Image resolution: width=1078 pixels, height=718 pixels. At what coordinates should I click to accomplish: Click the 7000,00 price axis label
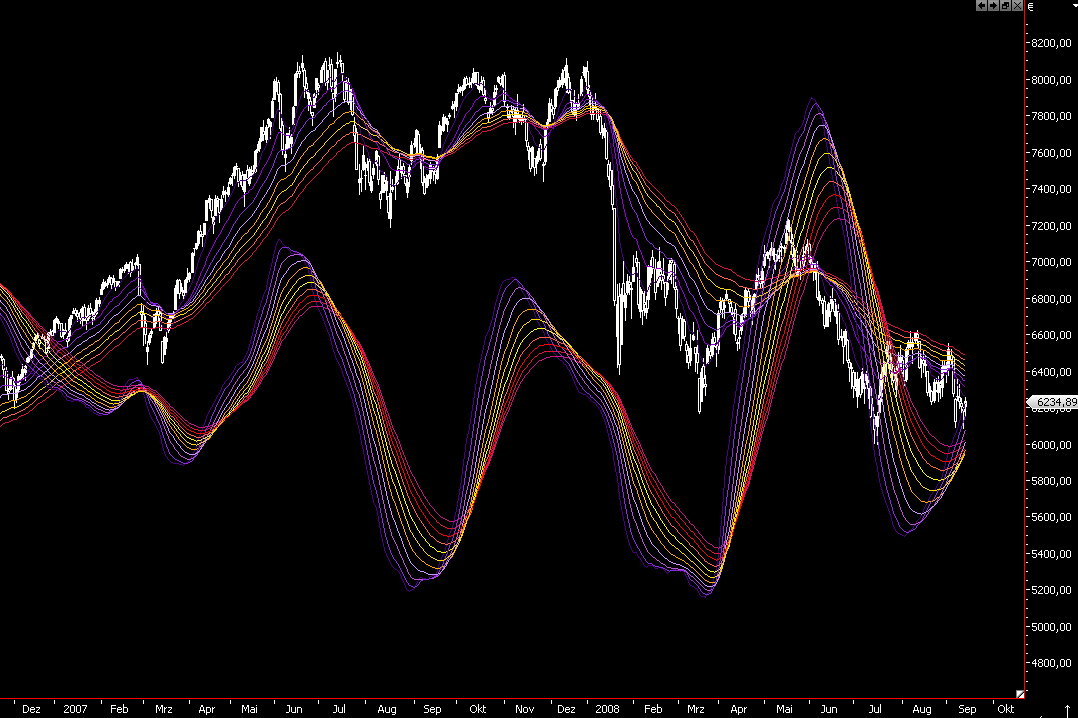click(1051, 262)
